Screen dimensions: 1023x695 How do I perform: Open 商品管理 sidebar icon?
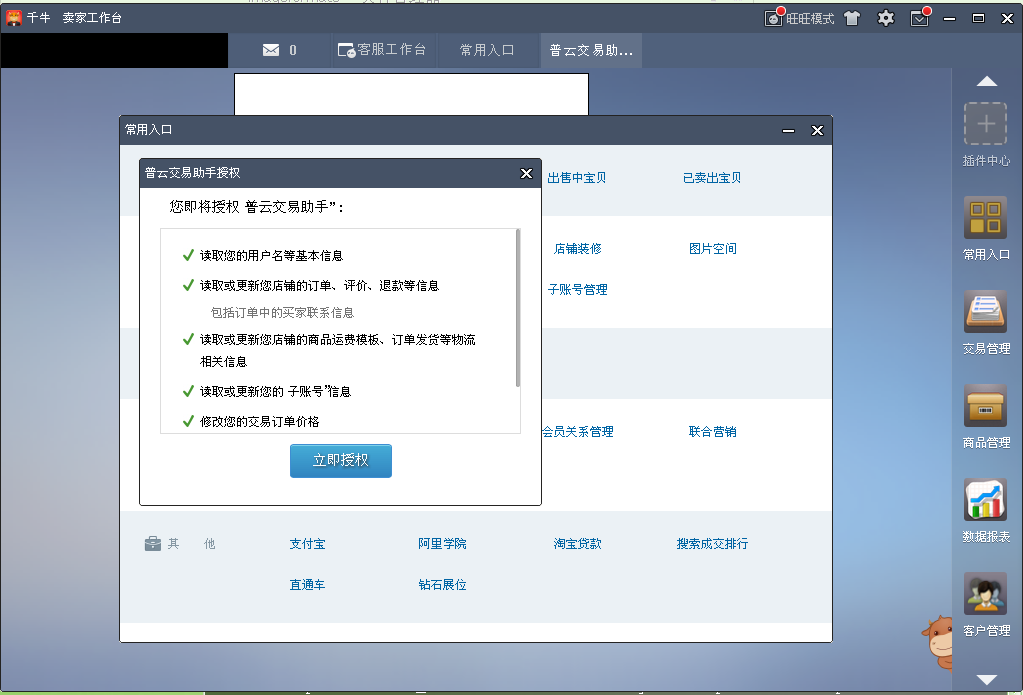[x=985, y=406]
